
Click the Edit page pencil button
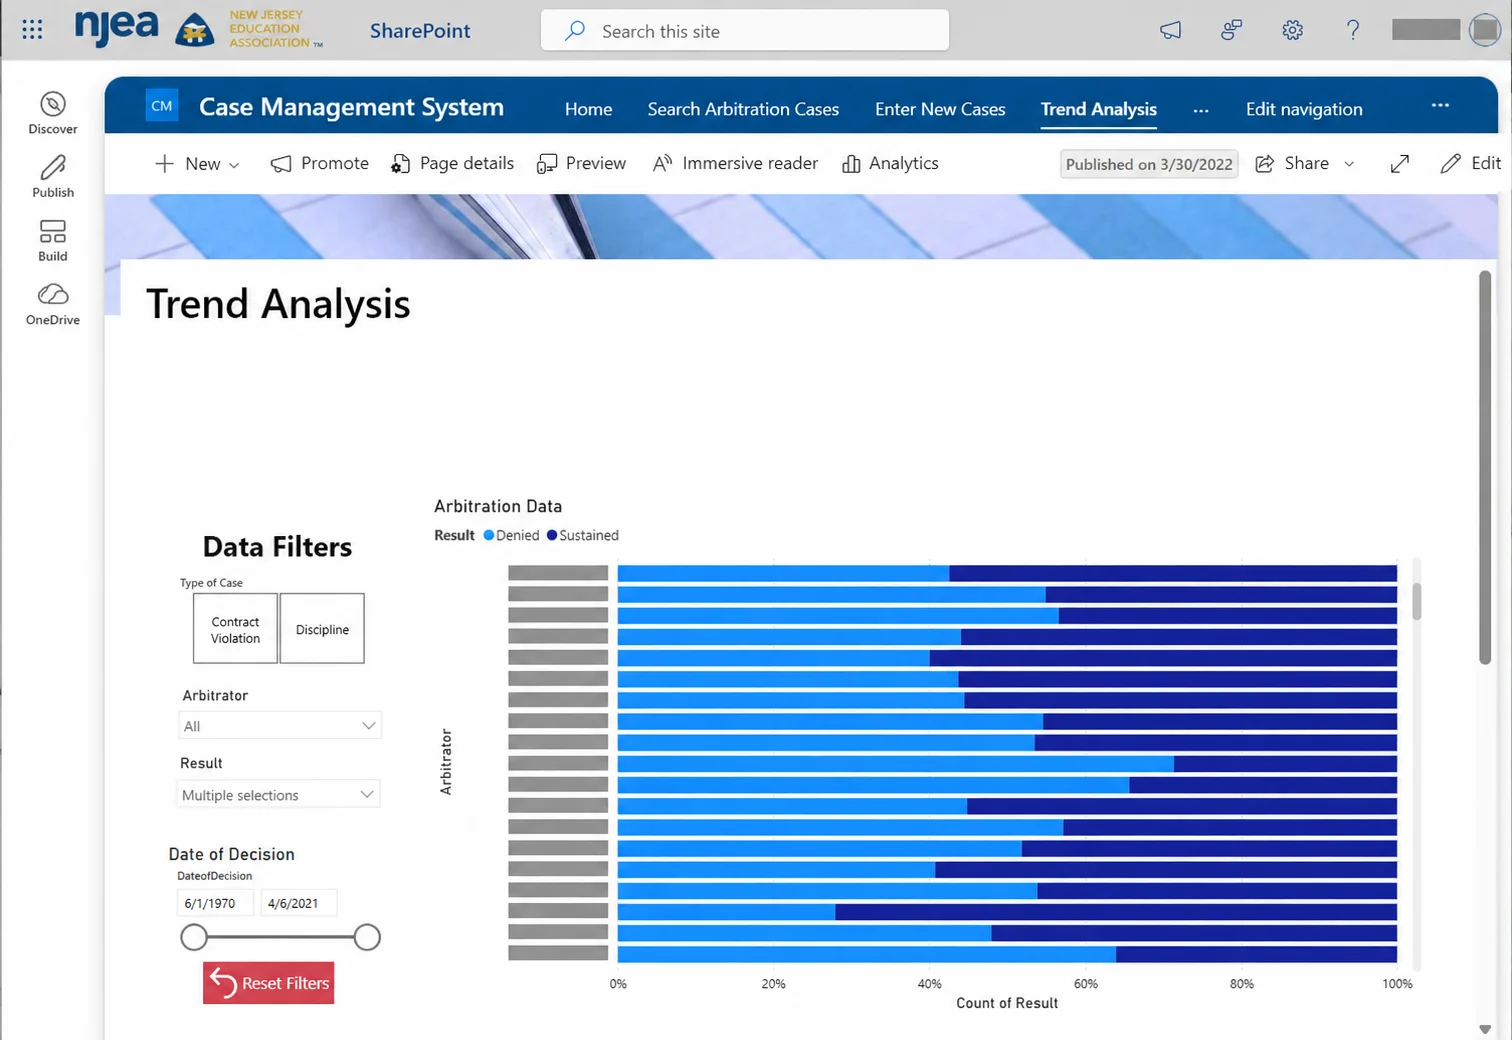[x=1470, y=163]
